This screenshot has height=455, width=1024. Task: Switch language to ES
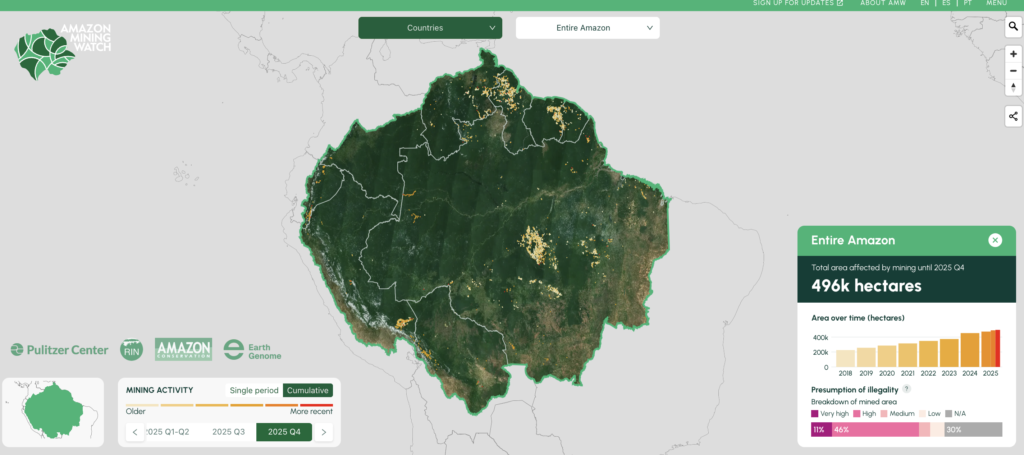click(946, 3)
